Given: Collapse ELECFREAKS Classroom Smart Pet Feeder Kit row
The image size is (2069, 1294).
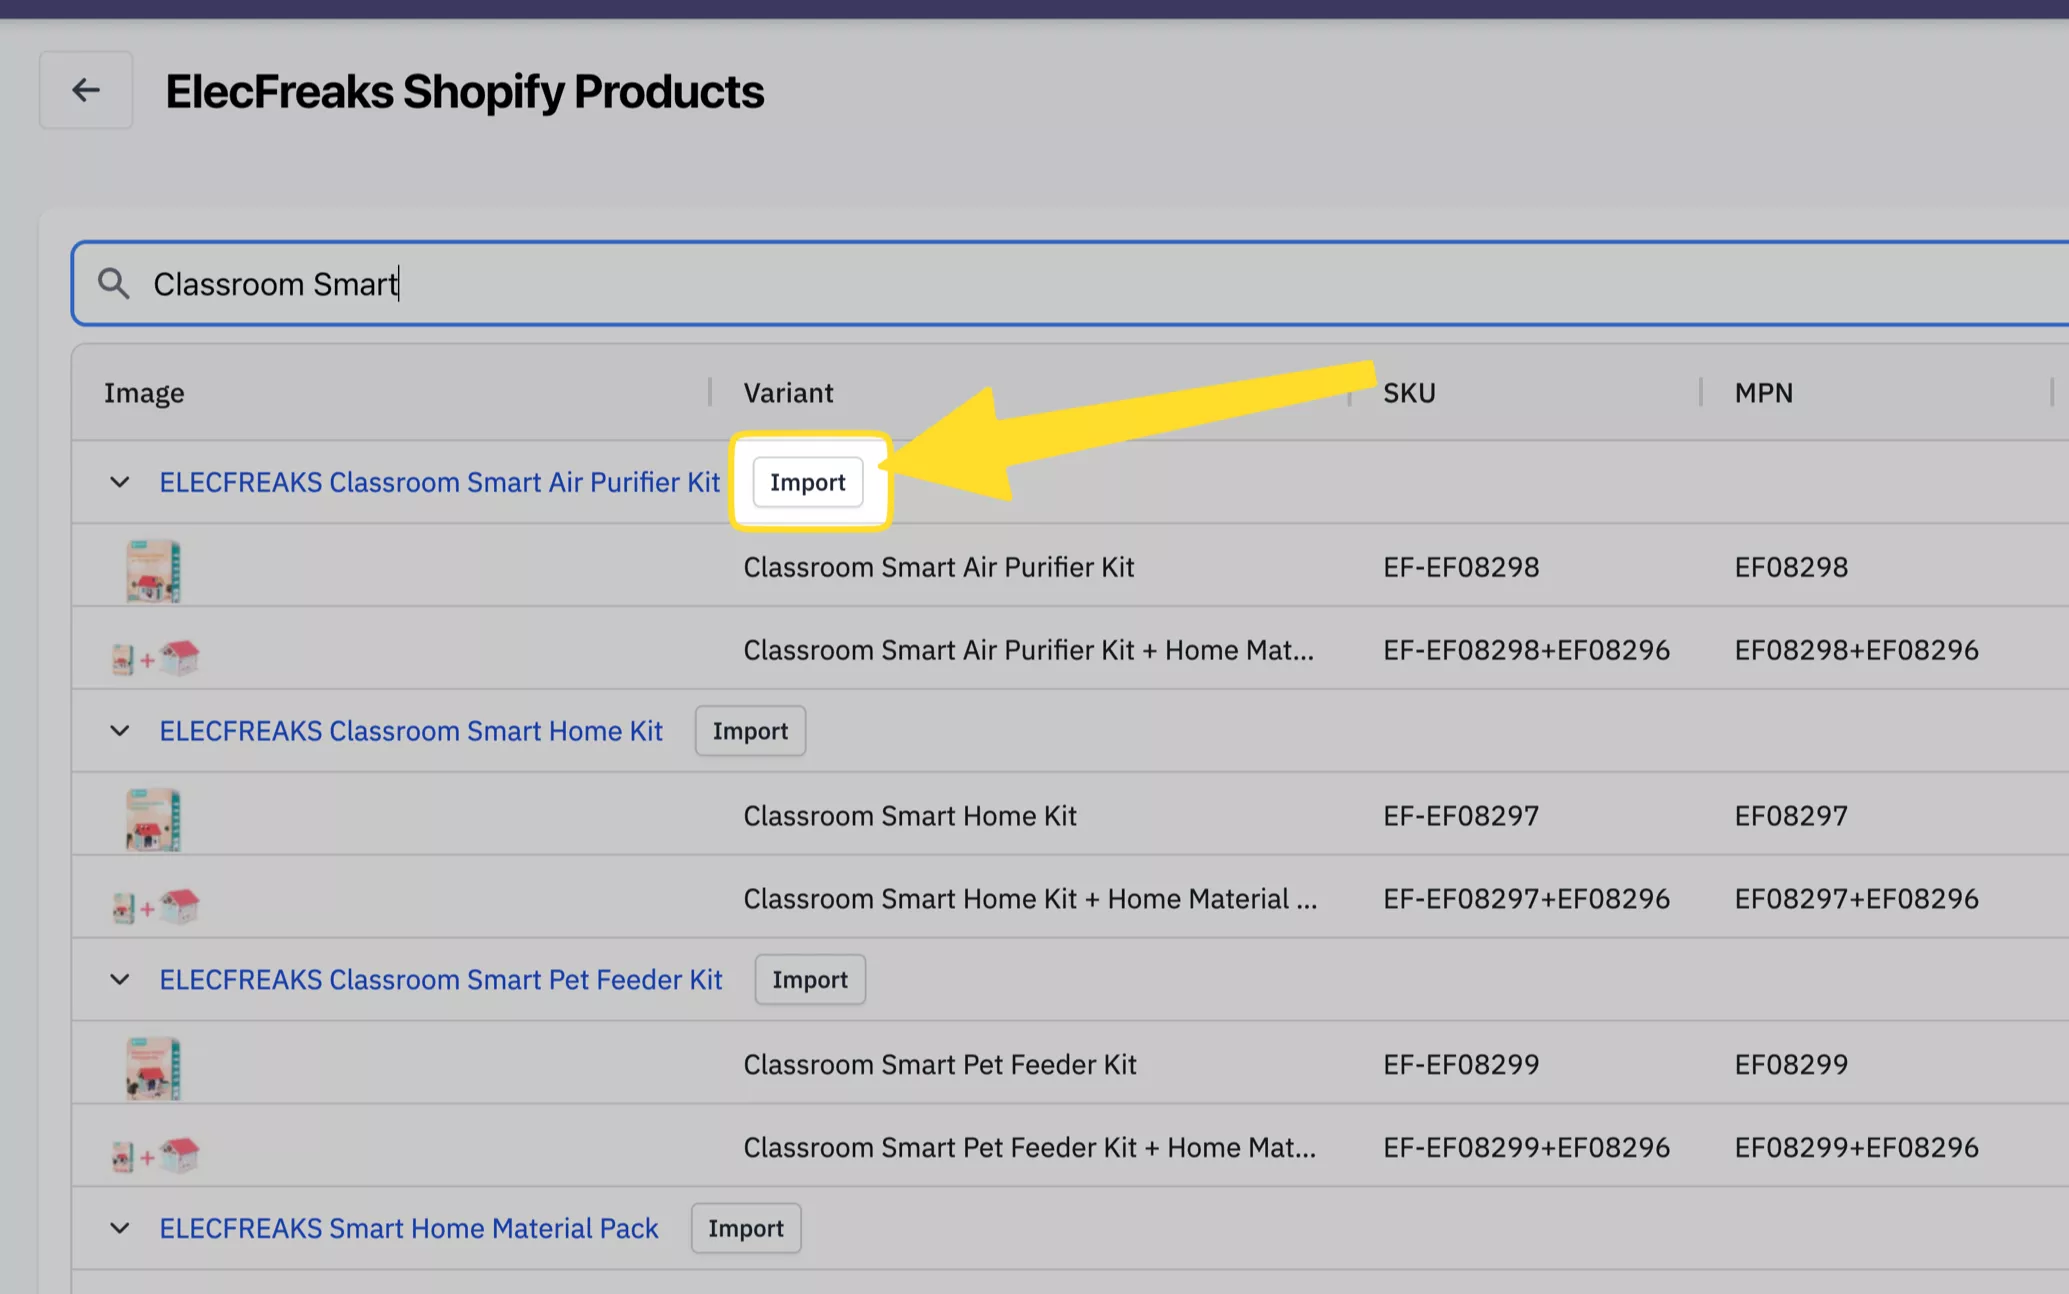Looking at the screenshot, I should [x=120, y=980].
